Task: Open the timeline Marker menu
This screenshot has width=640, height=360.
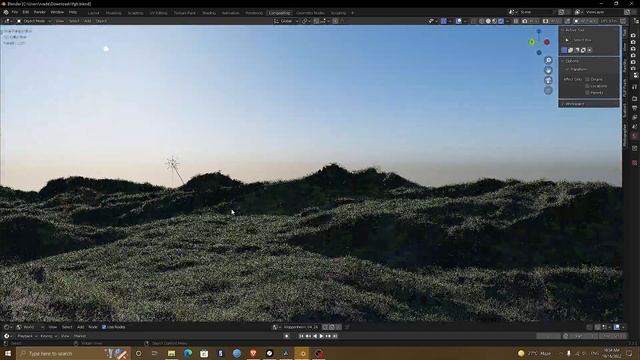Action: pos(80,336)
